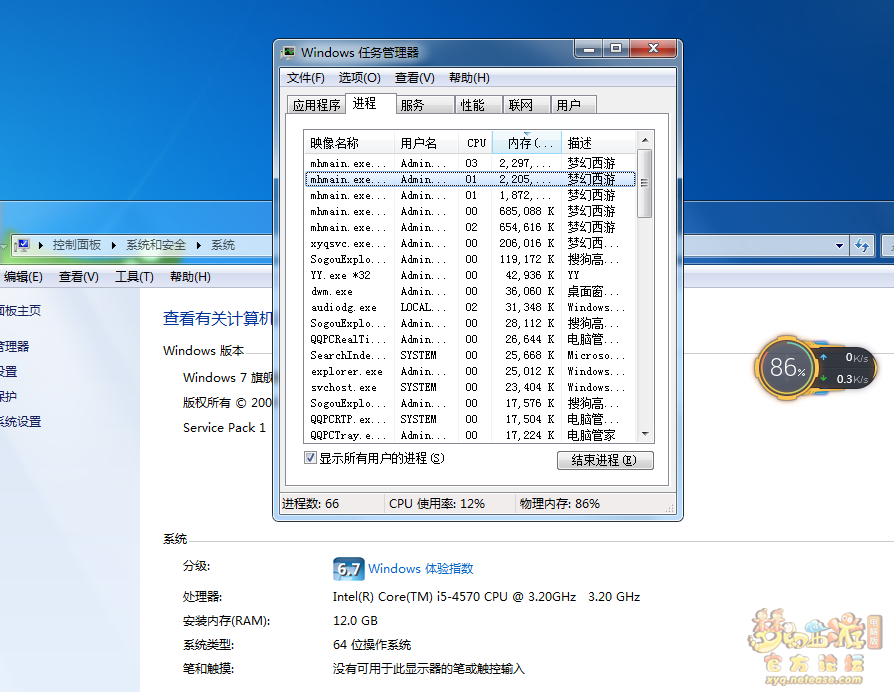
Task: Click the CPU 使用率: 12% status entry
Action: 437,504
